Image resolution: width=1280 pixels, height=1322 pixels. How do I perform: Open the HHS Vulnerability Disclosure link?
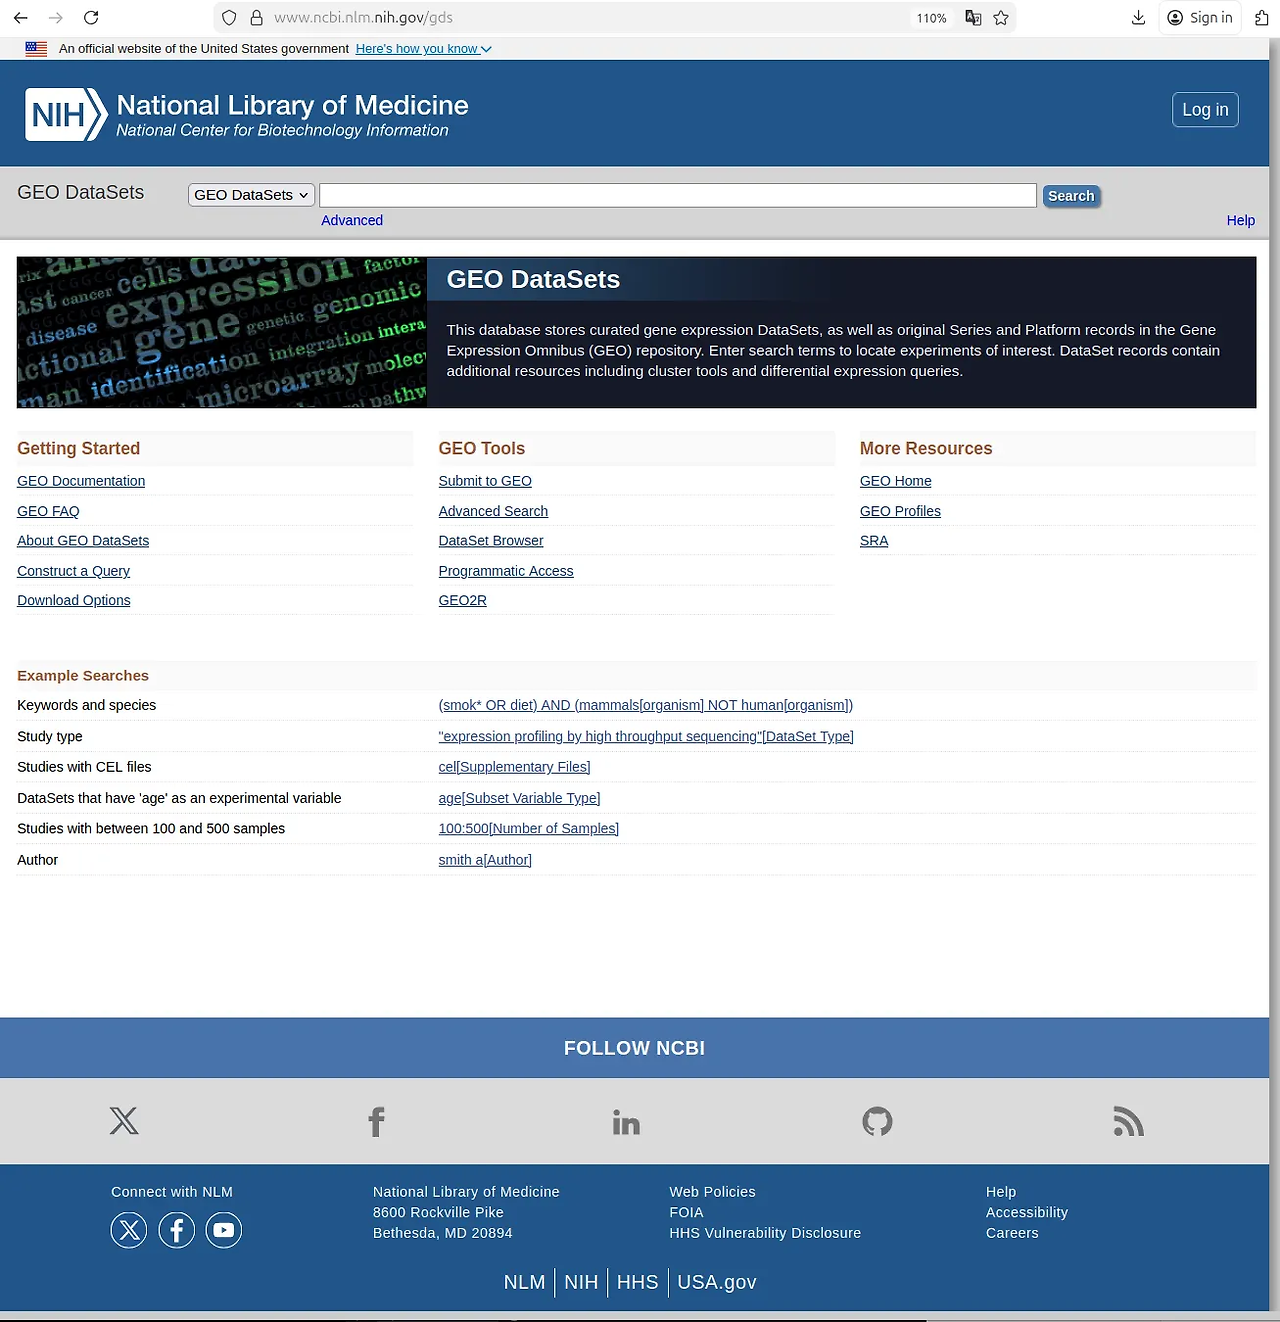click(765, 1233)
